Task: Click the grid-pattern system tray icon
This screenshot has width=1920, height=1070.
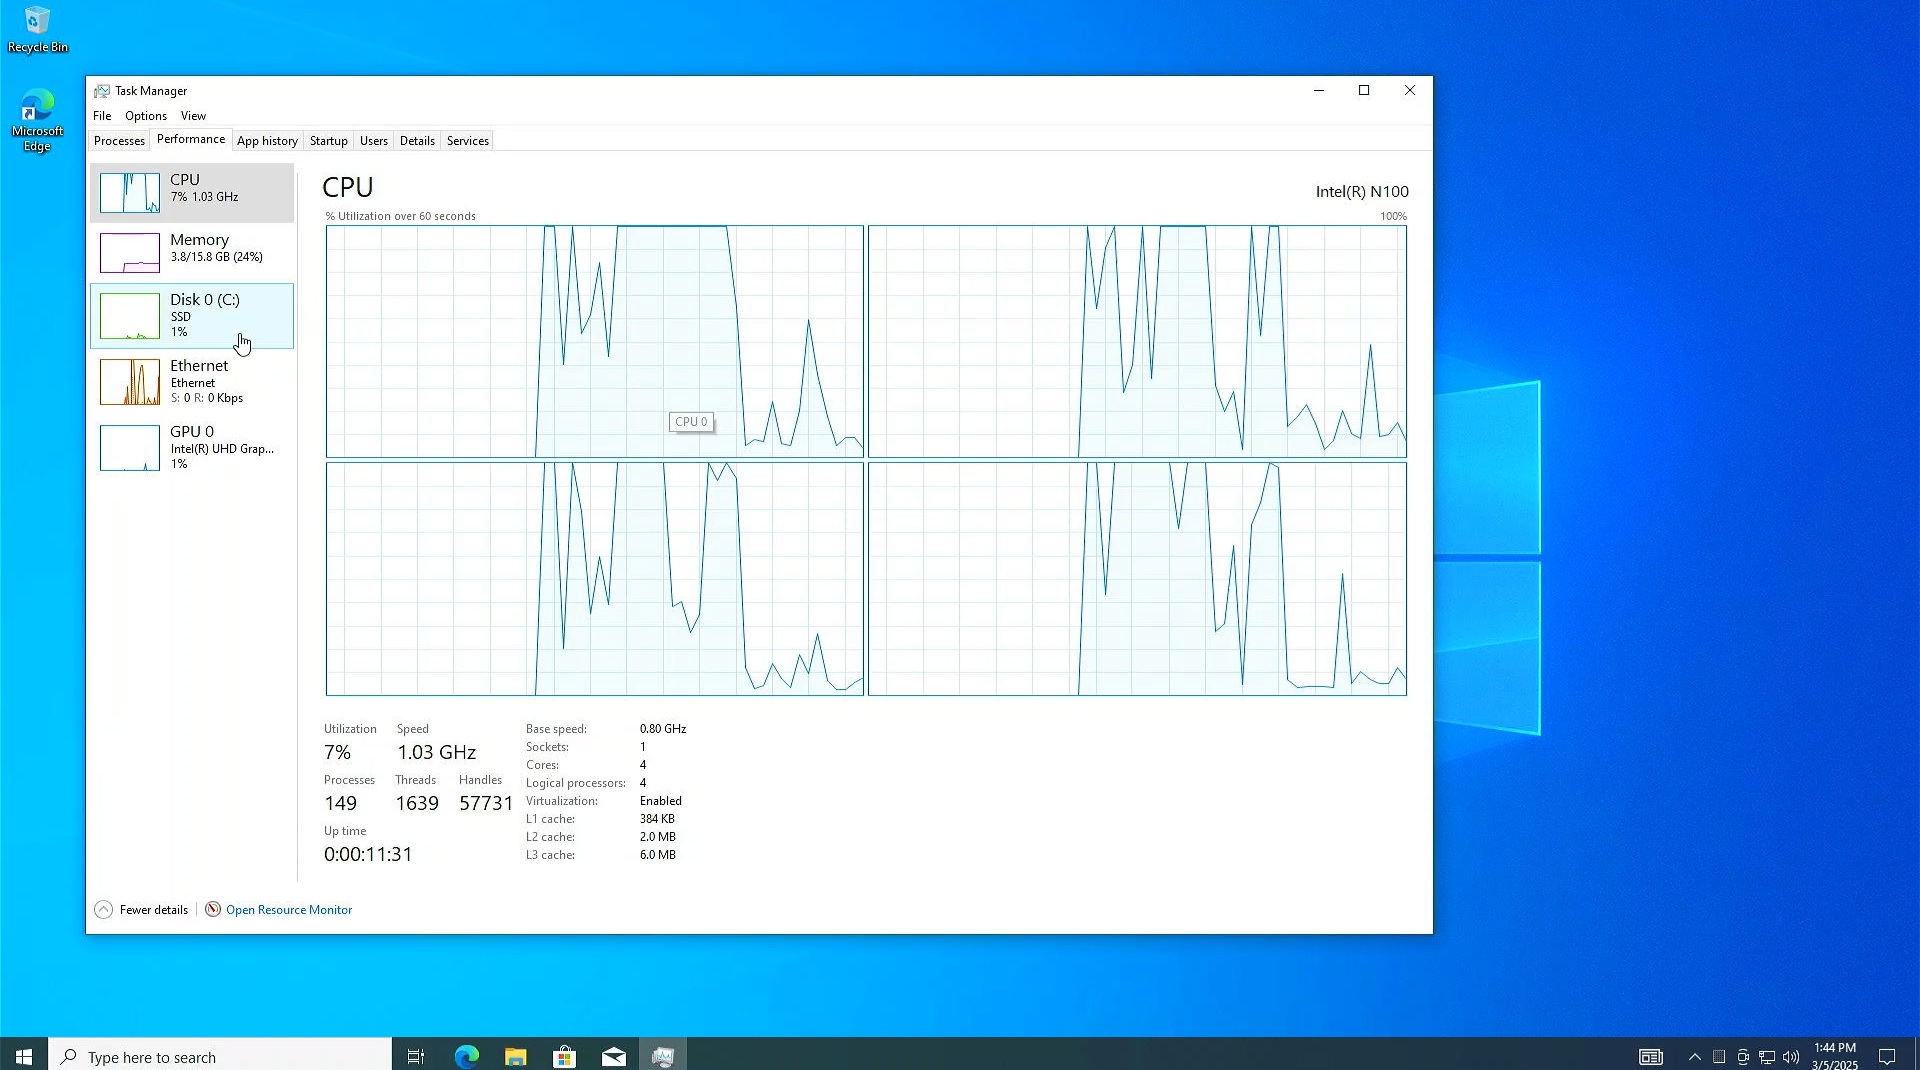Action: pyautogui.click(x=1719, y=1057)
